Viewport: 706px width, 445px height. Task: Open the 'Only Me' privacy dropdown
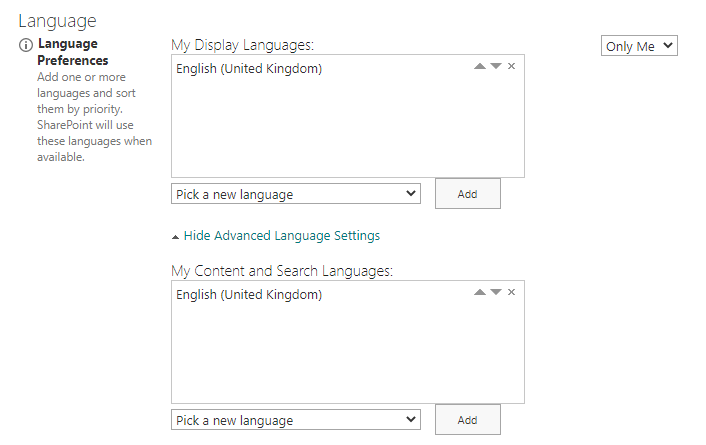coord(639,46)
